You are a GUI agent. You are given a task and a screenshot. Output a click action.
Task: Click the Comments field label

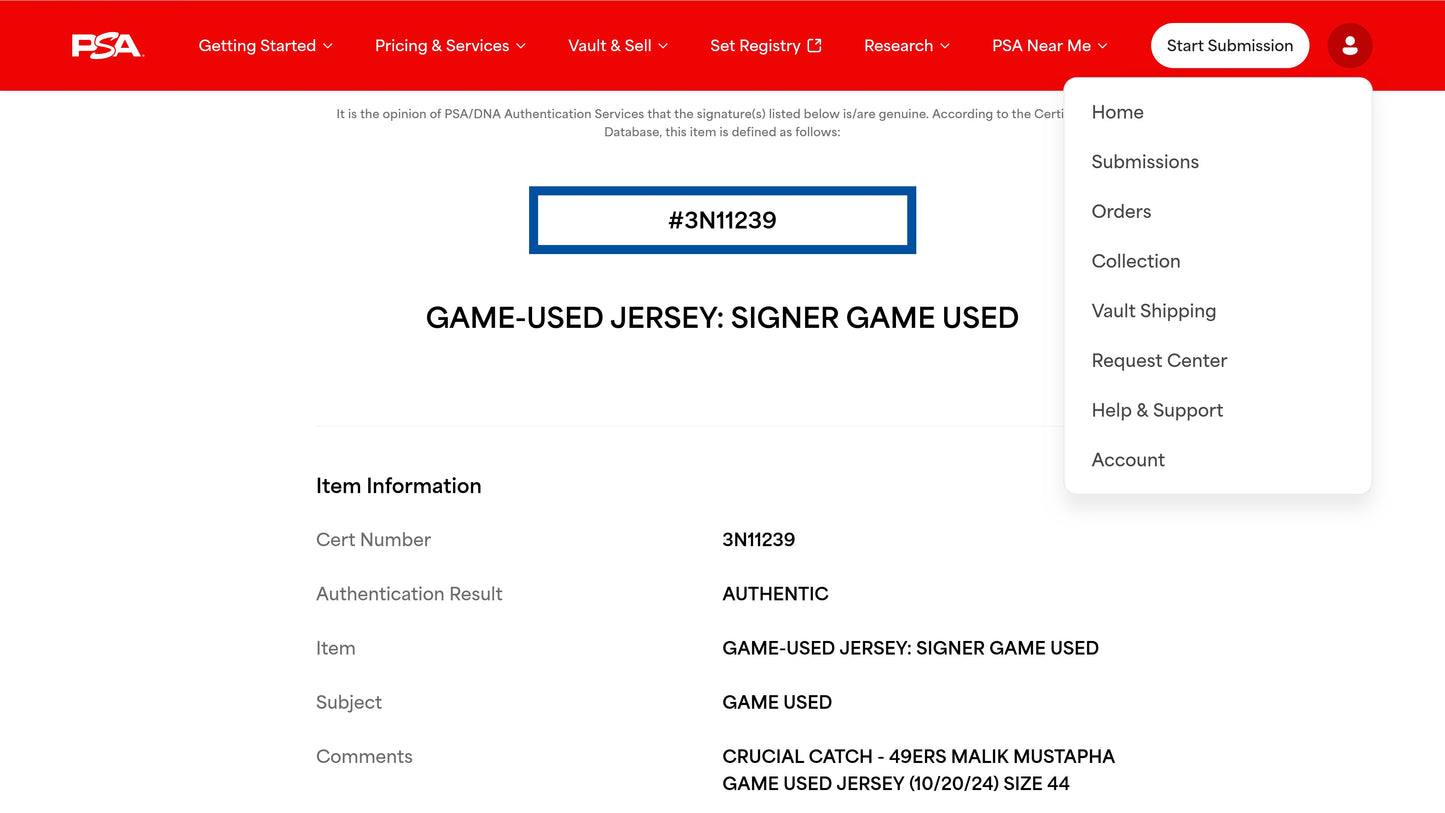point(364,757)
